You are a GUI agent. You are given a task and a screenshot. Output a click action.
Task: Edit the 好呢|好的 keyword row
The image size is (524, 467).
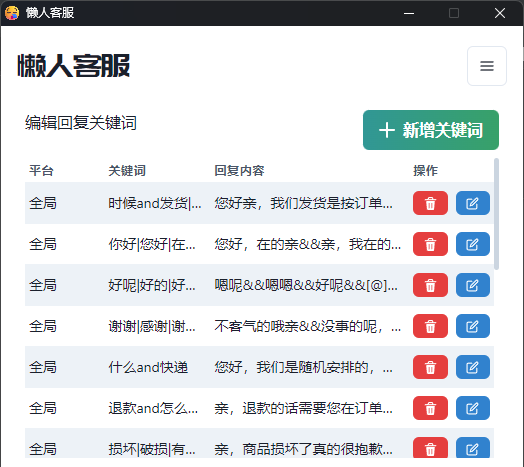coord(473,285)
